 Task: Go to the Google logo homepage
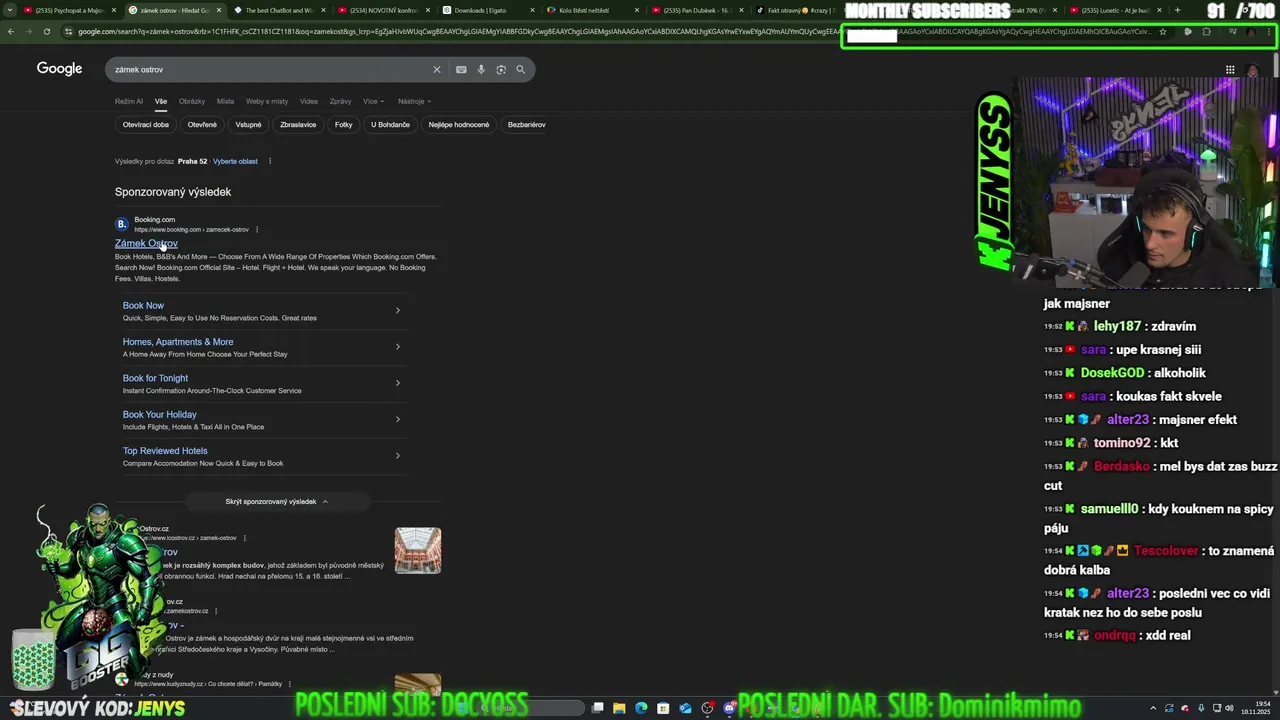tap(59, 69)
